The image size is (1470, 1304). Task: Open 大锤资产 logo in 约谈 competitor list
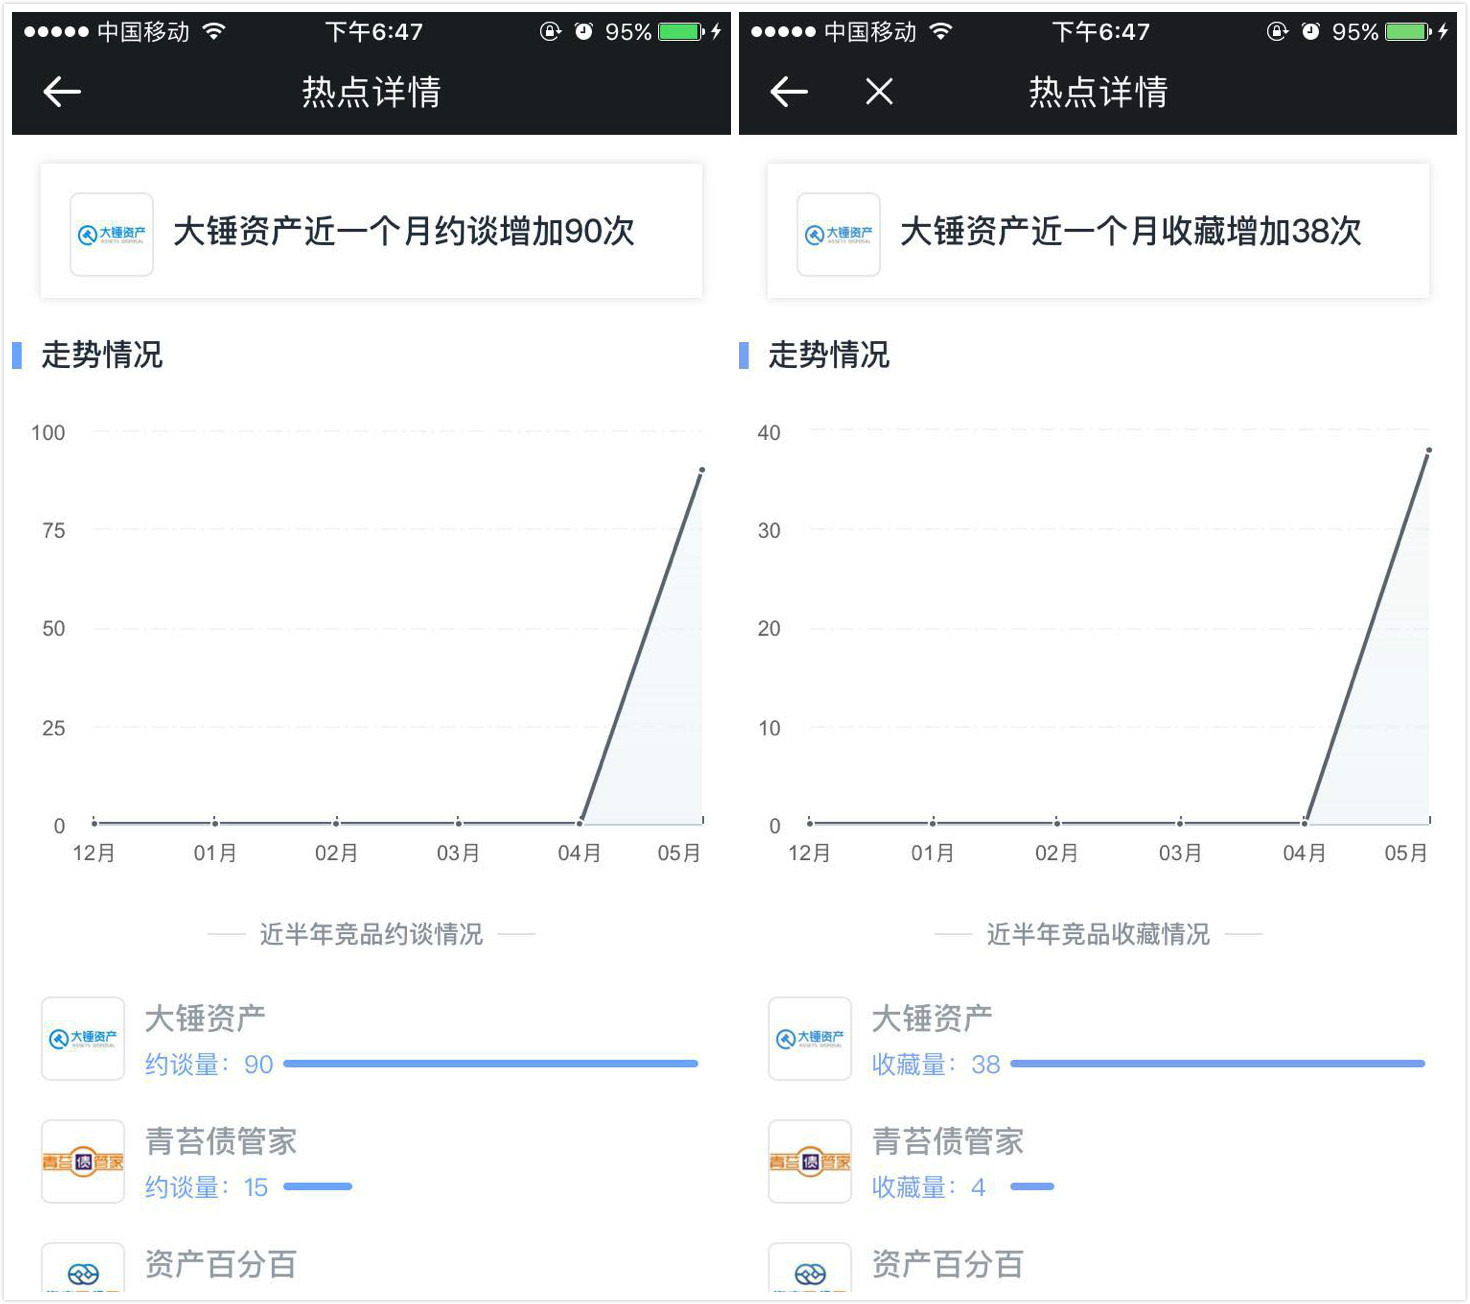point(83,1038)
